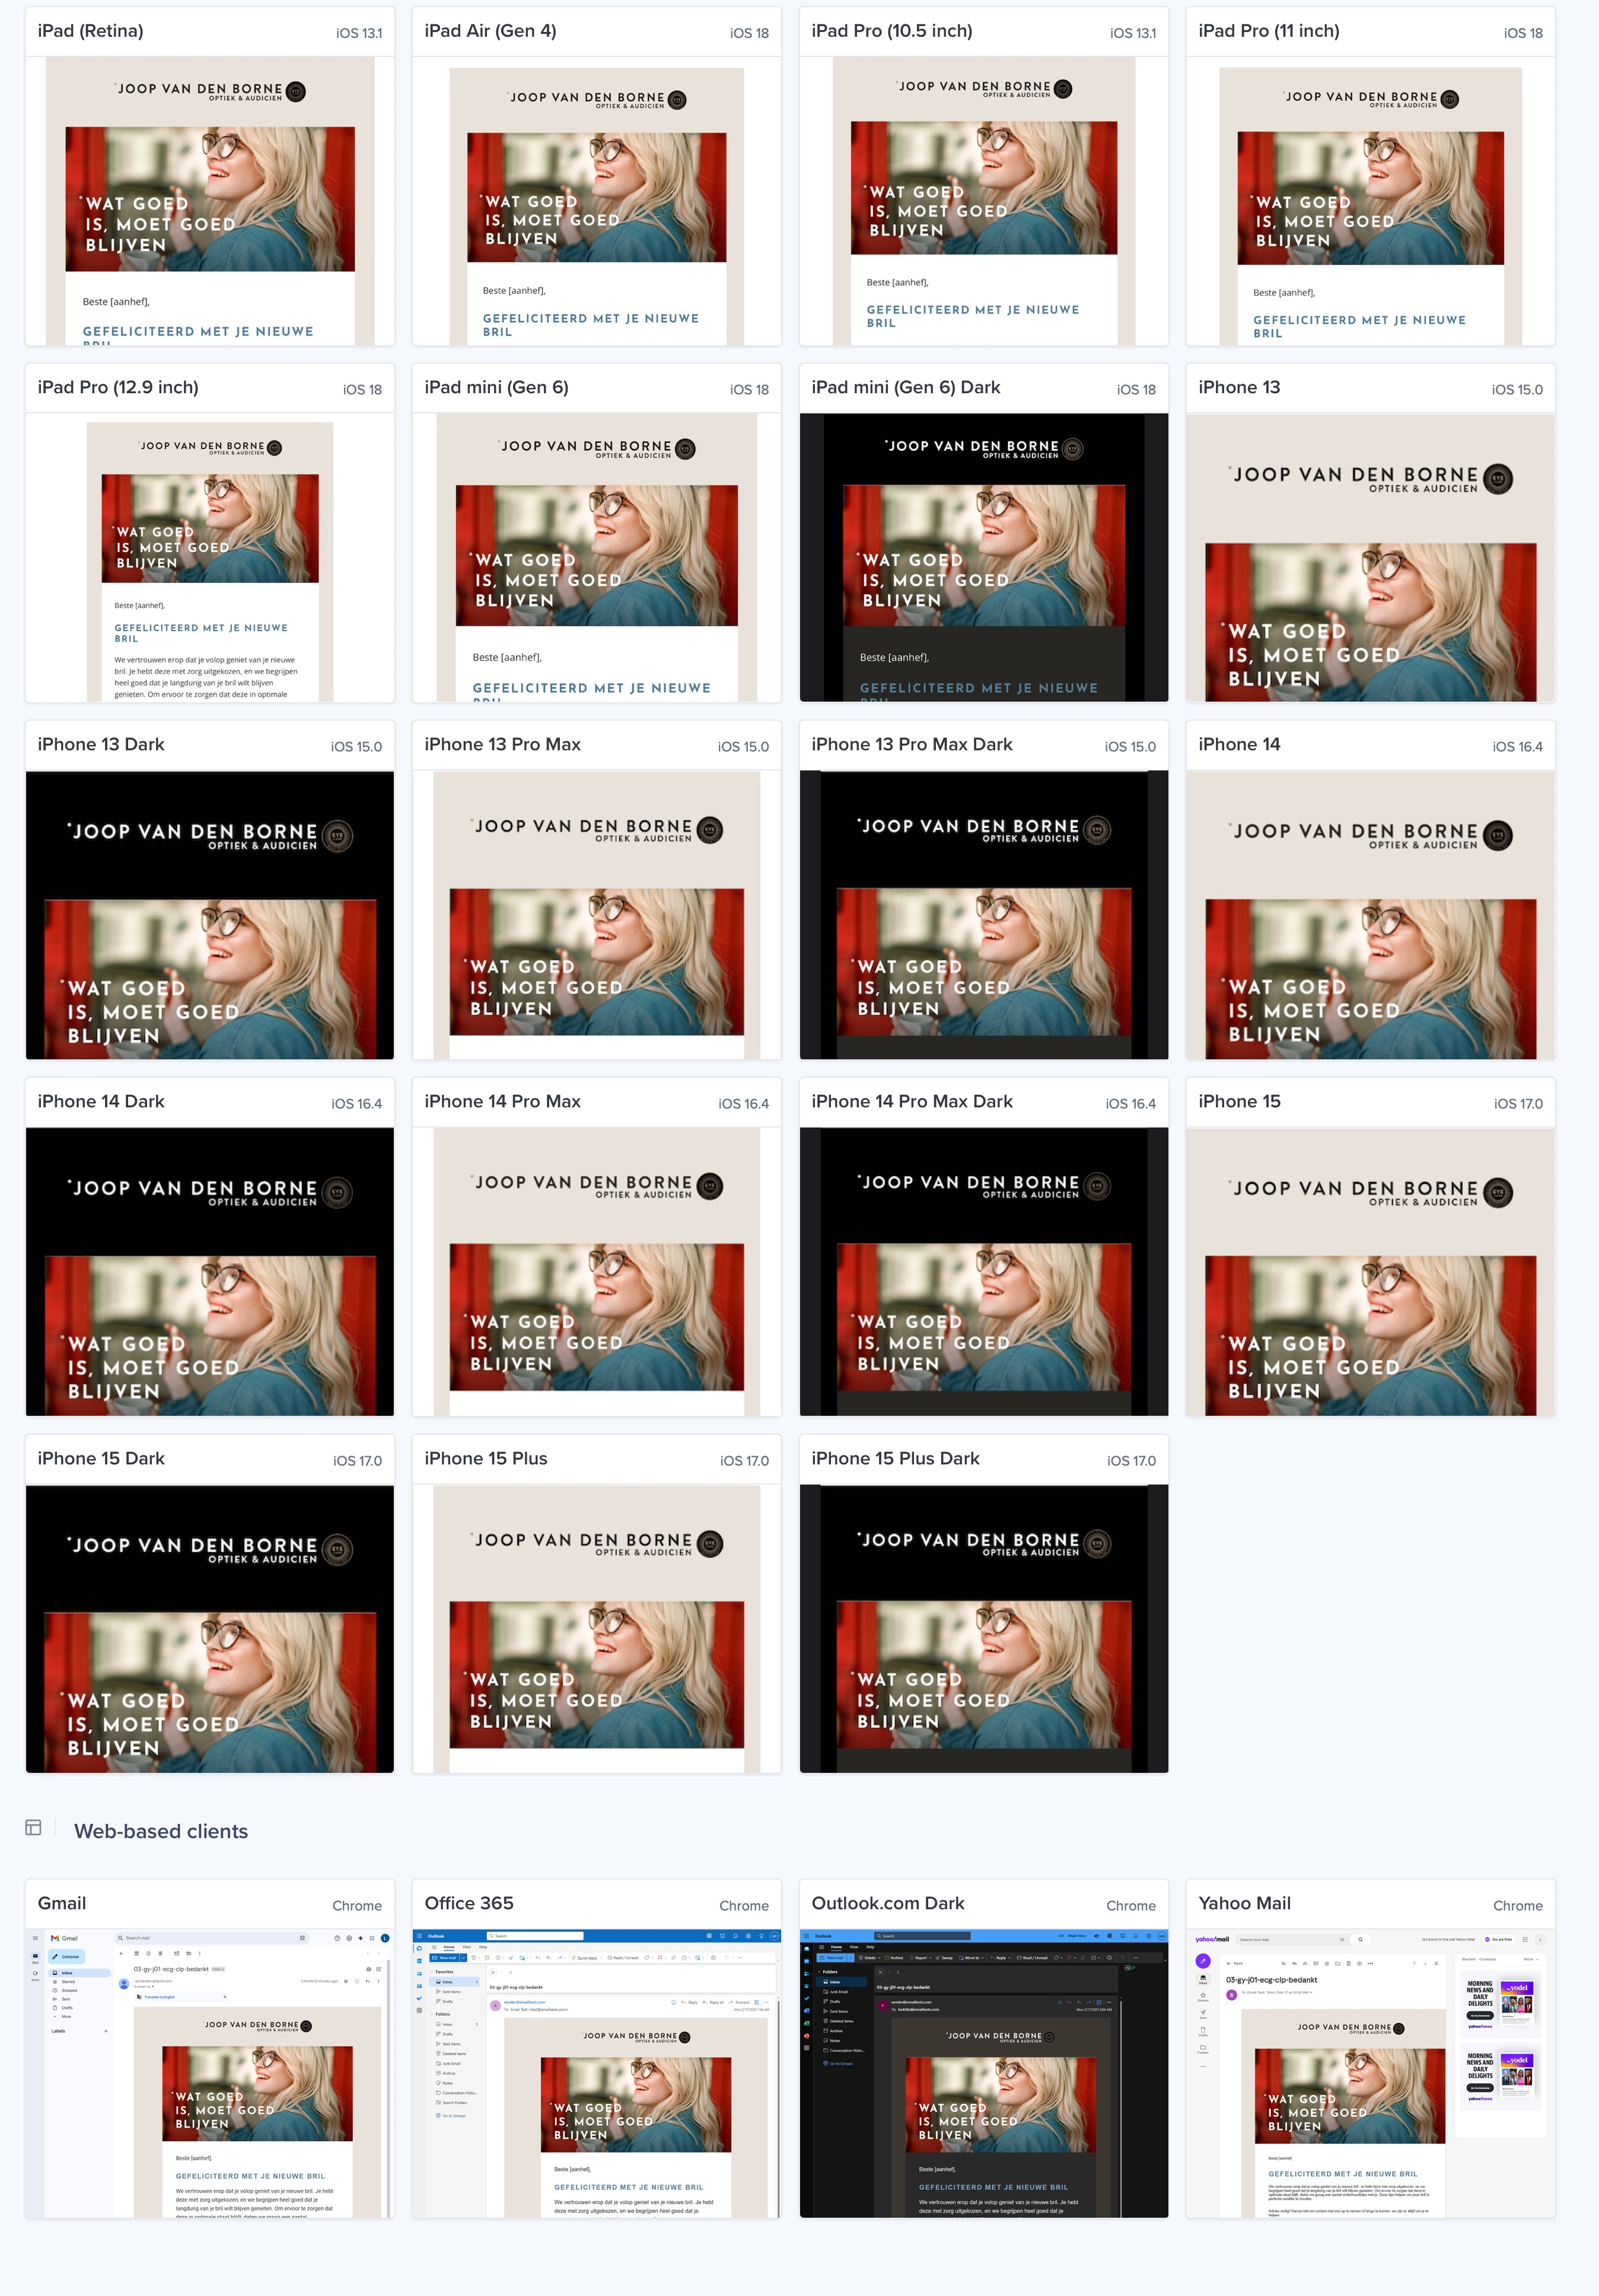The image size is (1599, 2296).
Task: View the Yahoo Mail preview screenshot
Action: pos(1371,2074)
